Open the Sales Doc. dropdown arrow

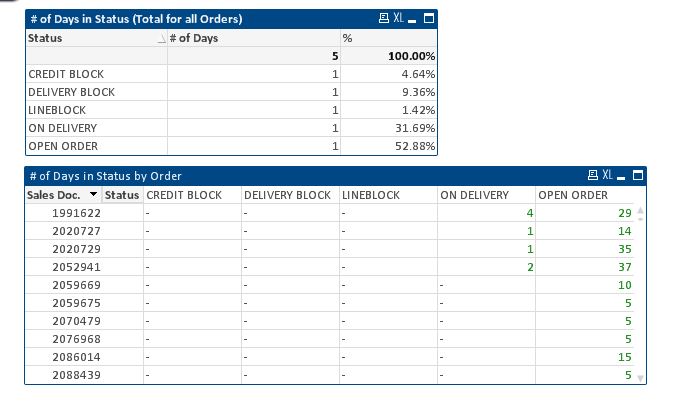point(93,195)
